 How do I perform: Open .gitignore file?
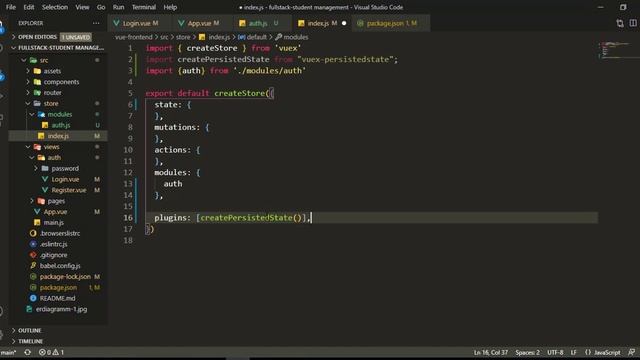[53, 255]
